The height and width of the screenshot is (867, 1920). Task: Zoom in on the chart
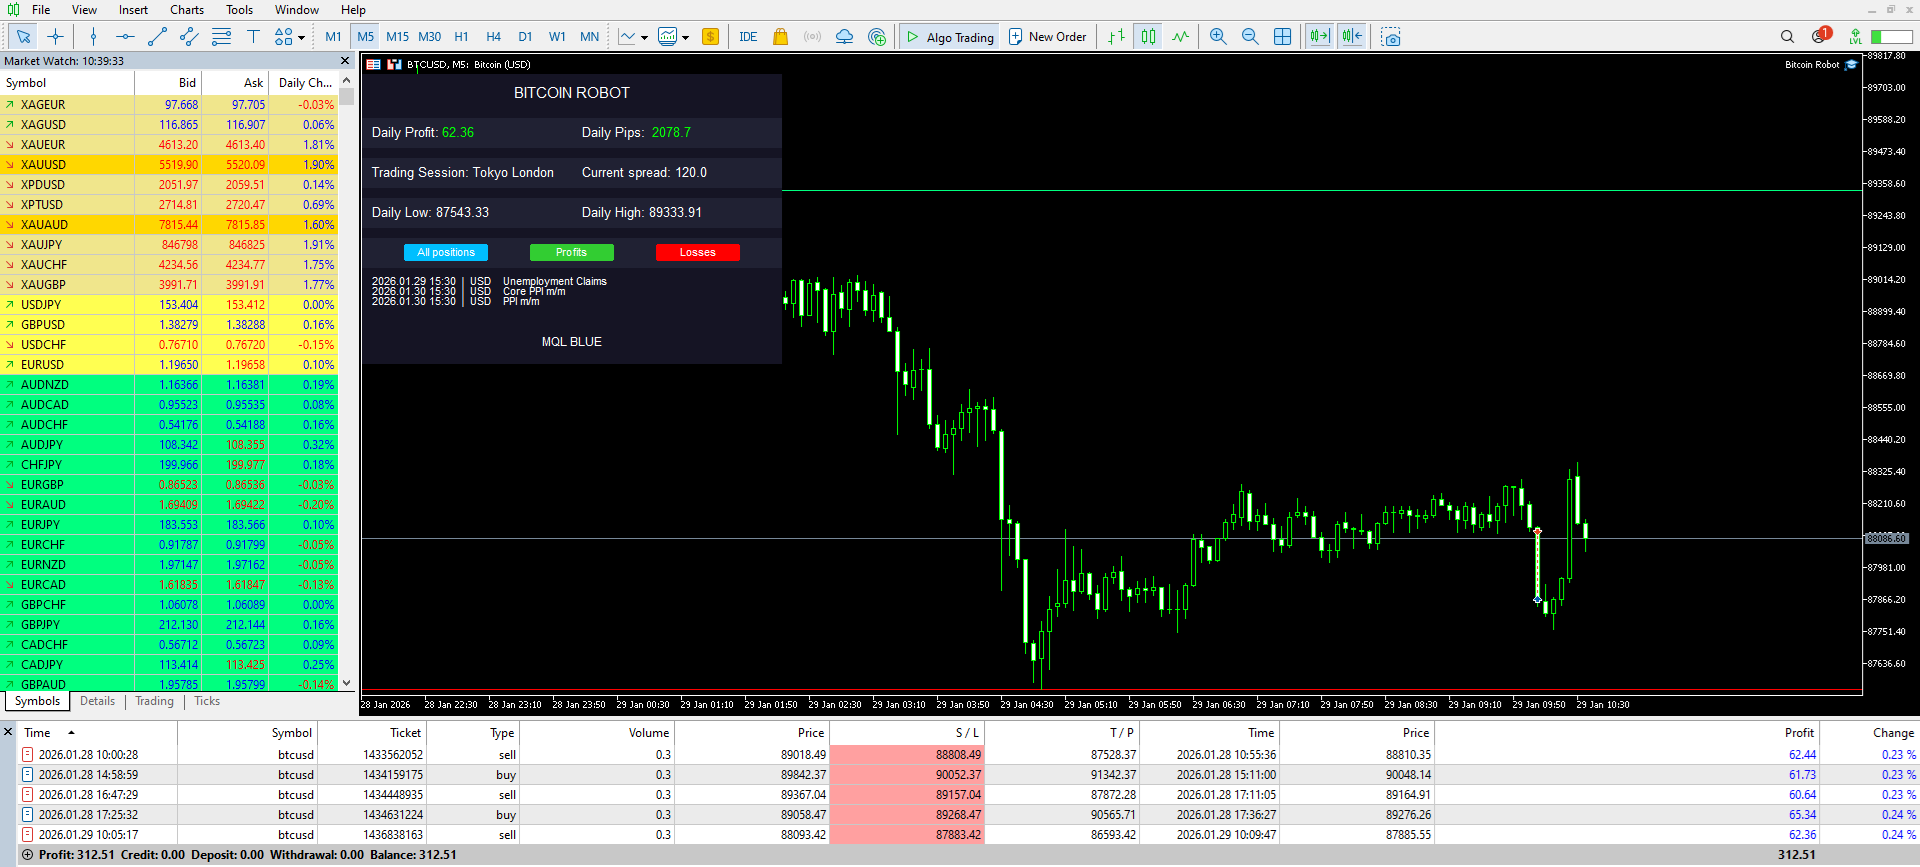pos(1218,37)
